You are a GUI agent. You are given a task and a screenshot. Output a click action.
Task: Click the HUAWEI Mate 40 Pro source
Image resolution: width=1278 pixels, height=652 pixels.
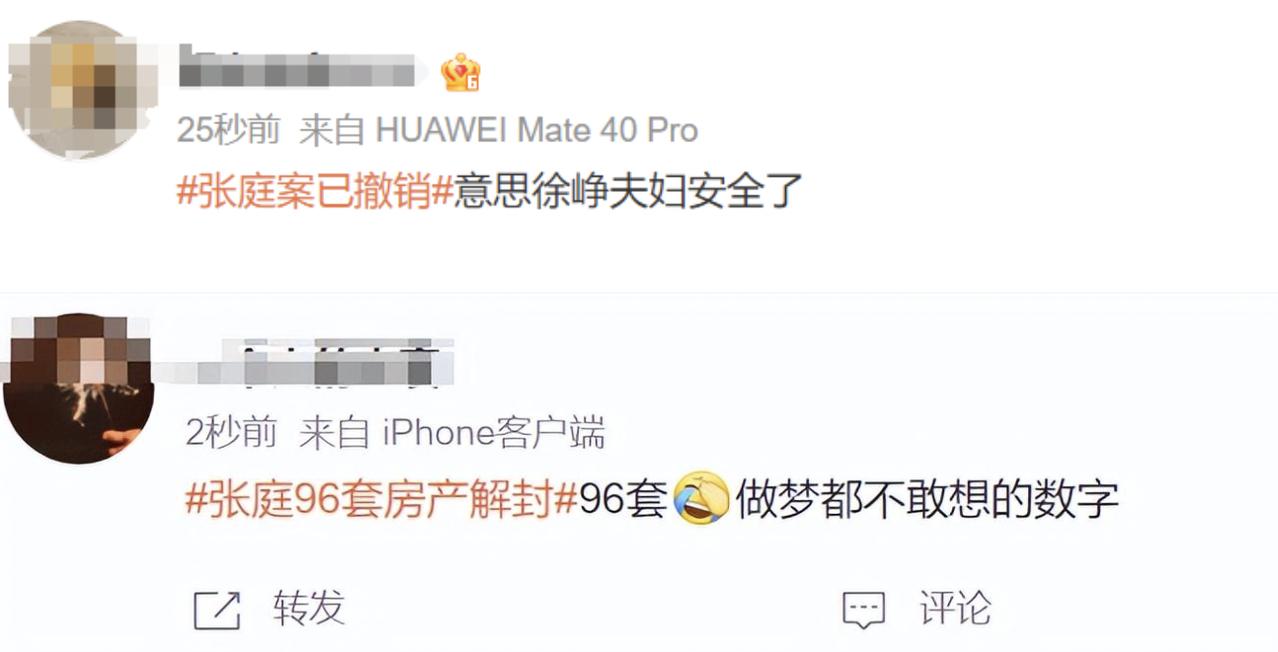536,130
